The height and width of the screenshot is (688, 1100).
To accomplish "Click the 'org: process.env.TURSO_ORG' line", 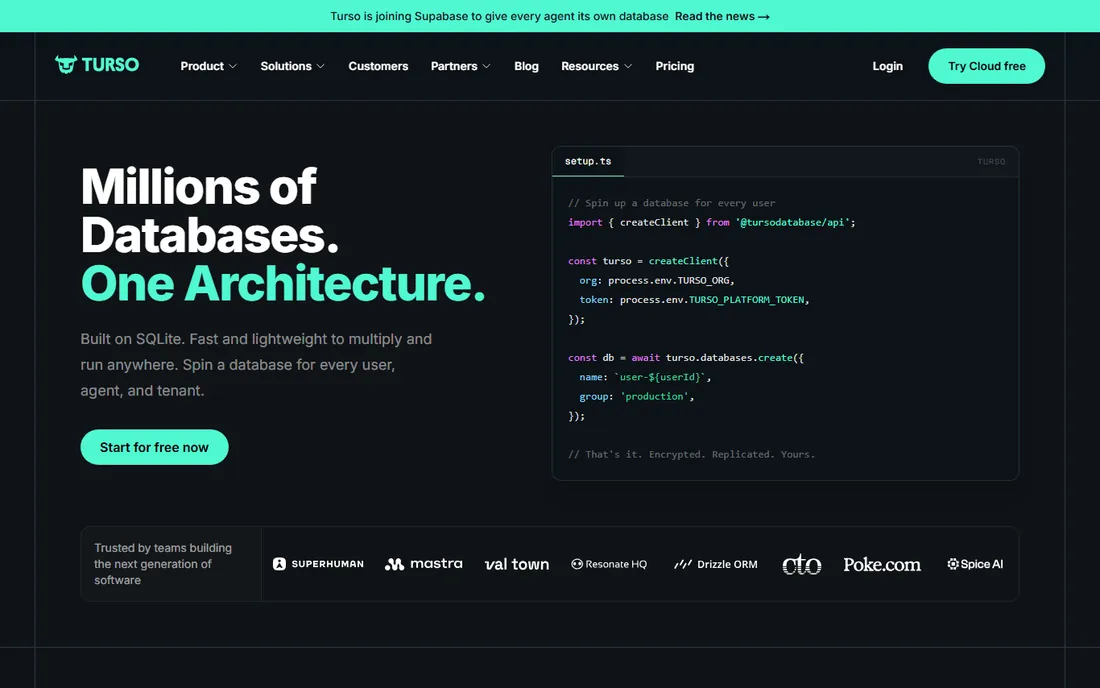I will [657, 281].
